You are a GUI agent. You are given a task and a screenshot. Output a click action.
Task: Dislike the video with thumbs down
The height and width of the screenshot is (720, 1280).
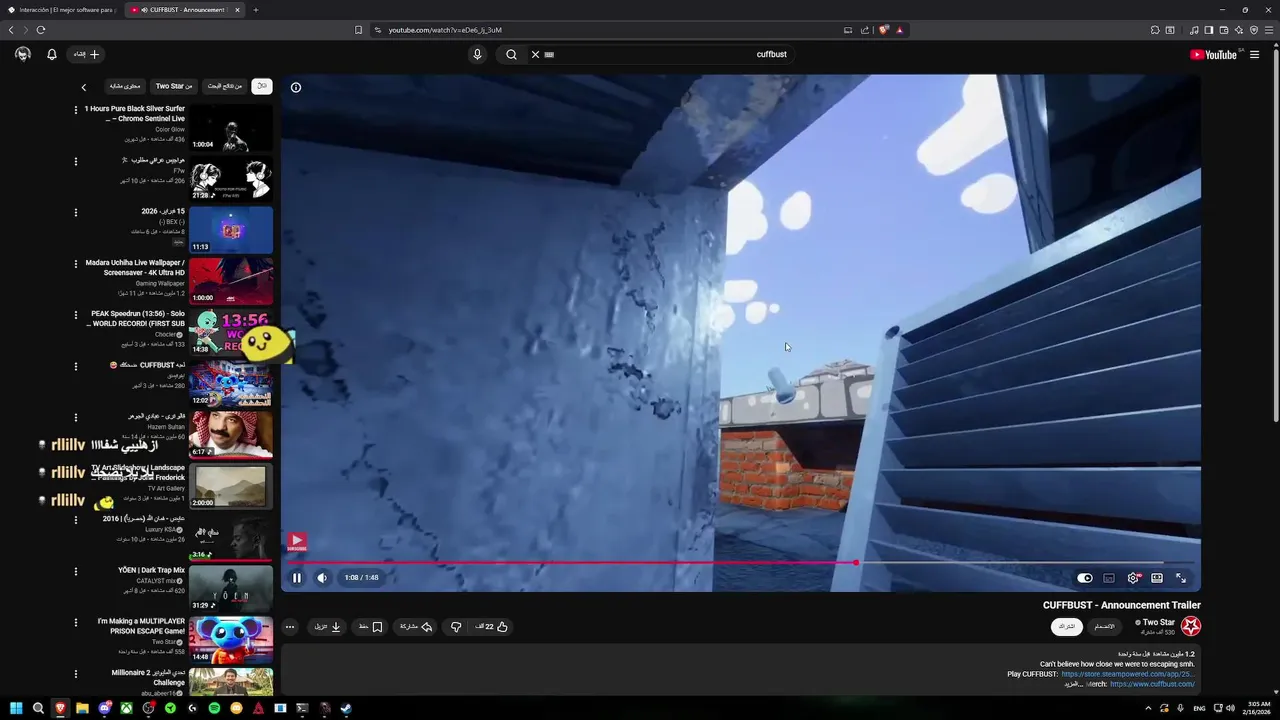tap(456, 627)
